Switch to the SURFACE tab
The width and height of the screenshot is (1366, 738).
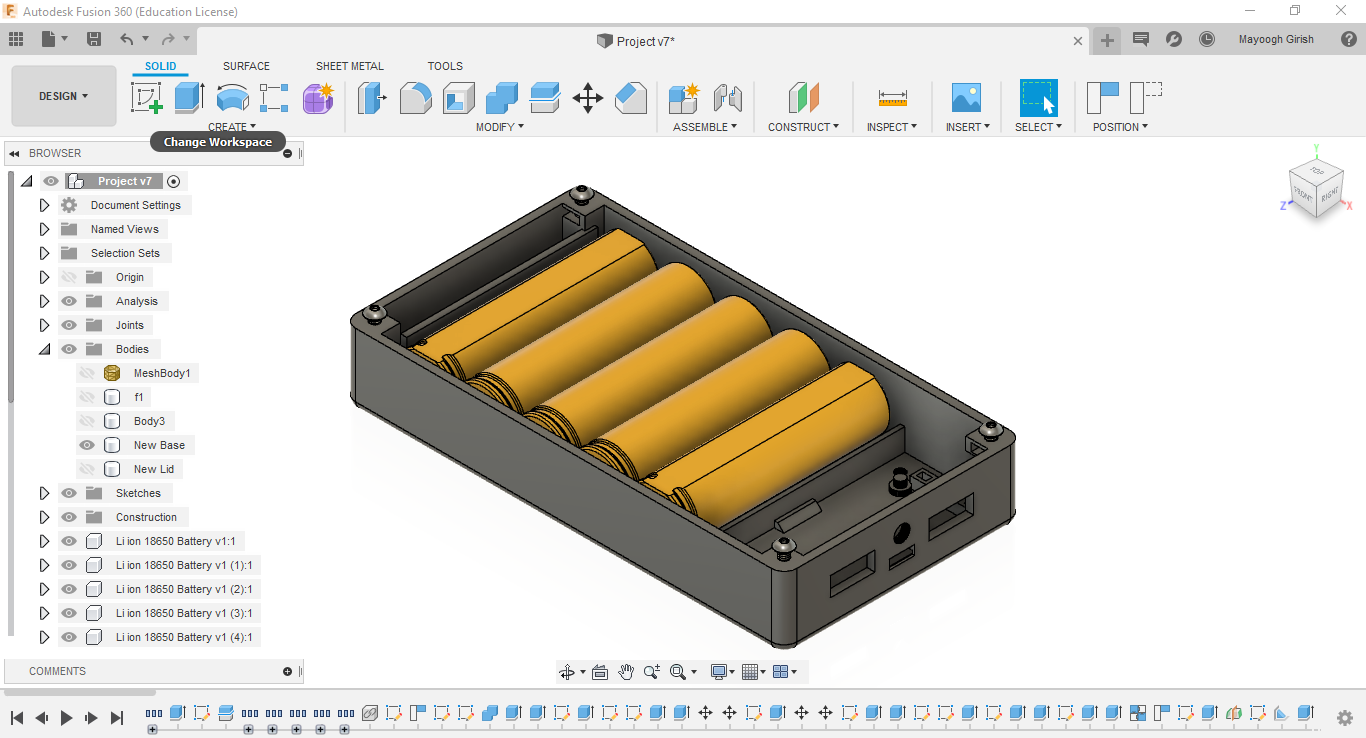[246, 66]
